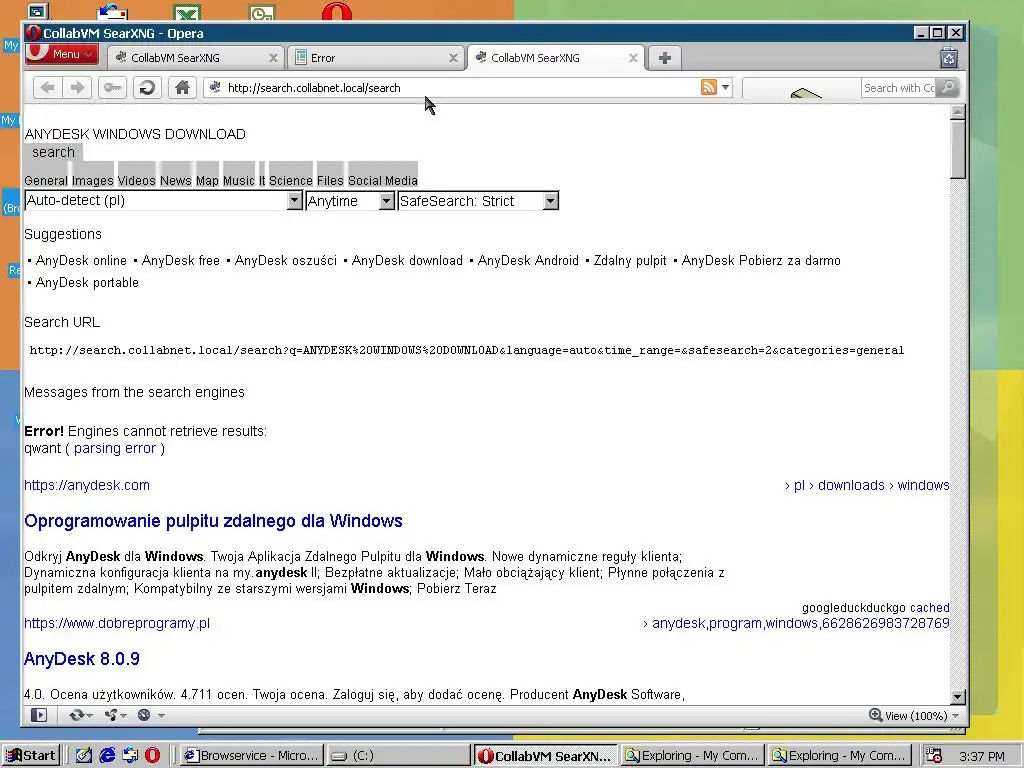Open the AnyDesk 8.0.9 result
This screenshot has height=768, width=1024.
coord(82,659)
